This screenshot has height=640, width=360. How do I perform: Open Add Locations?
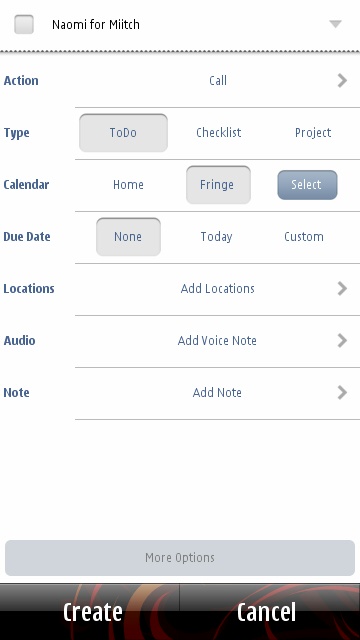(x=218, y=289)
